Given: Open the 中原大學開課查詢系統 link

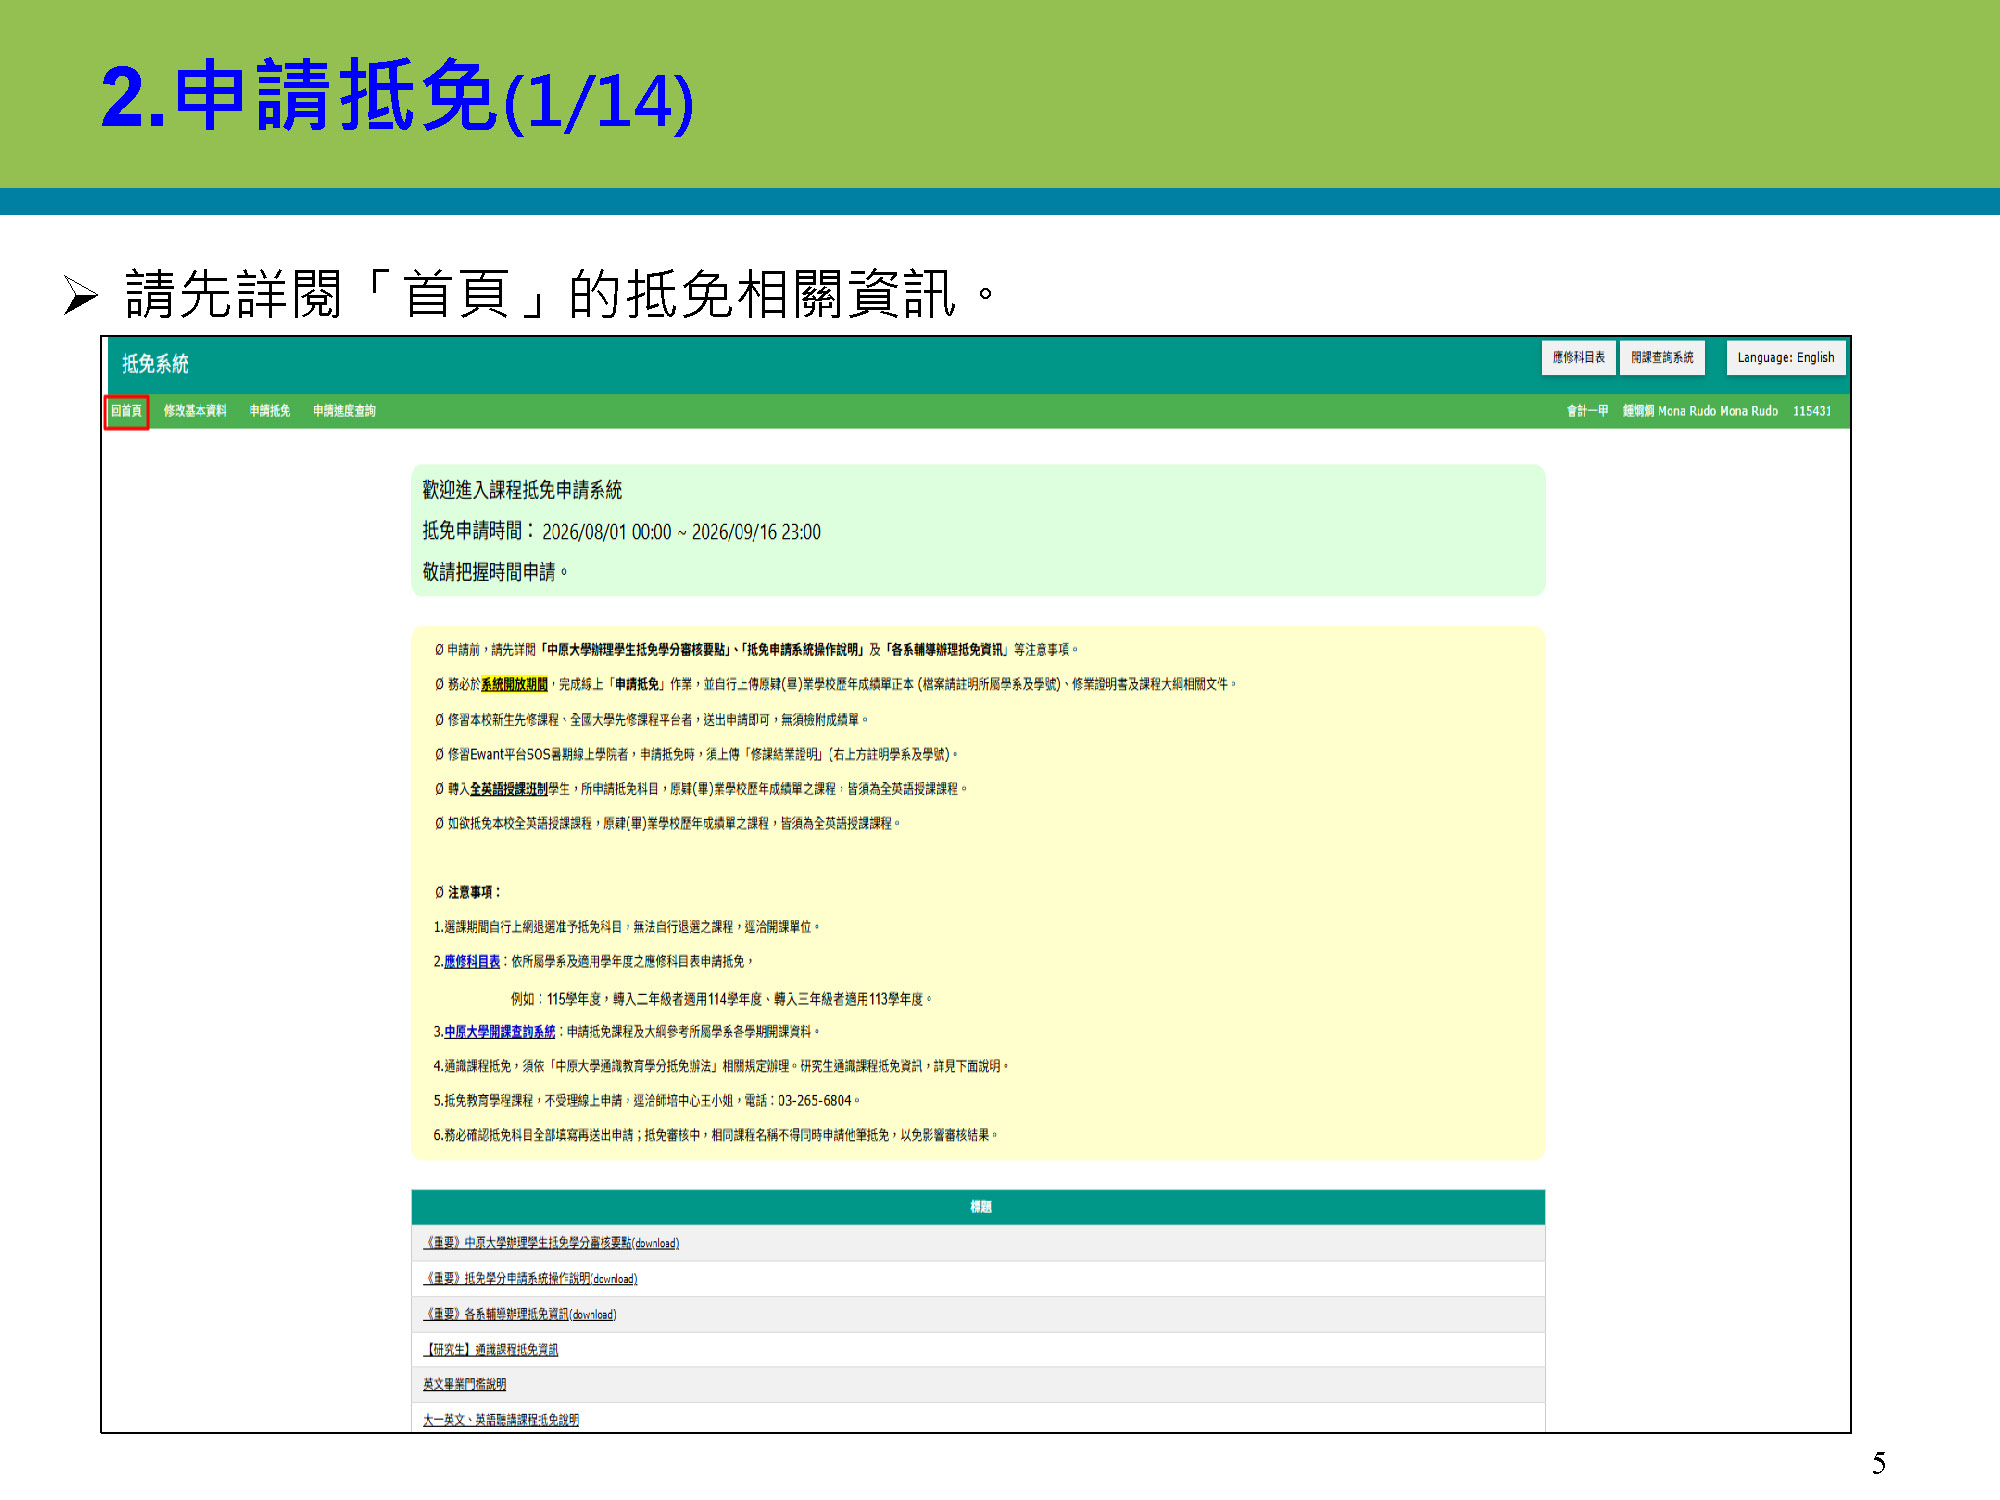Looking at the screenshot, I should [x=500, y=1031].
